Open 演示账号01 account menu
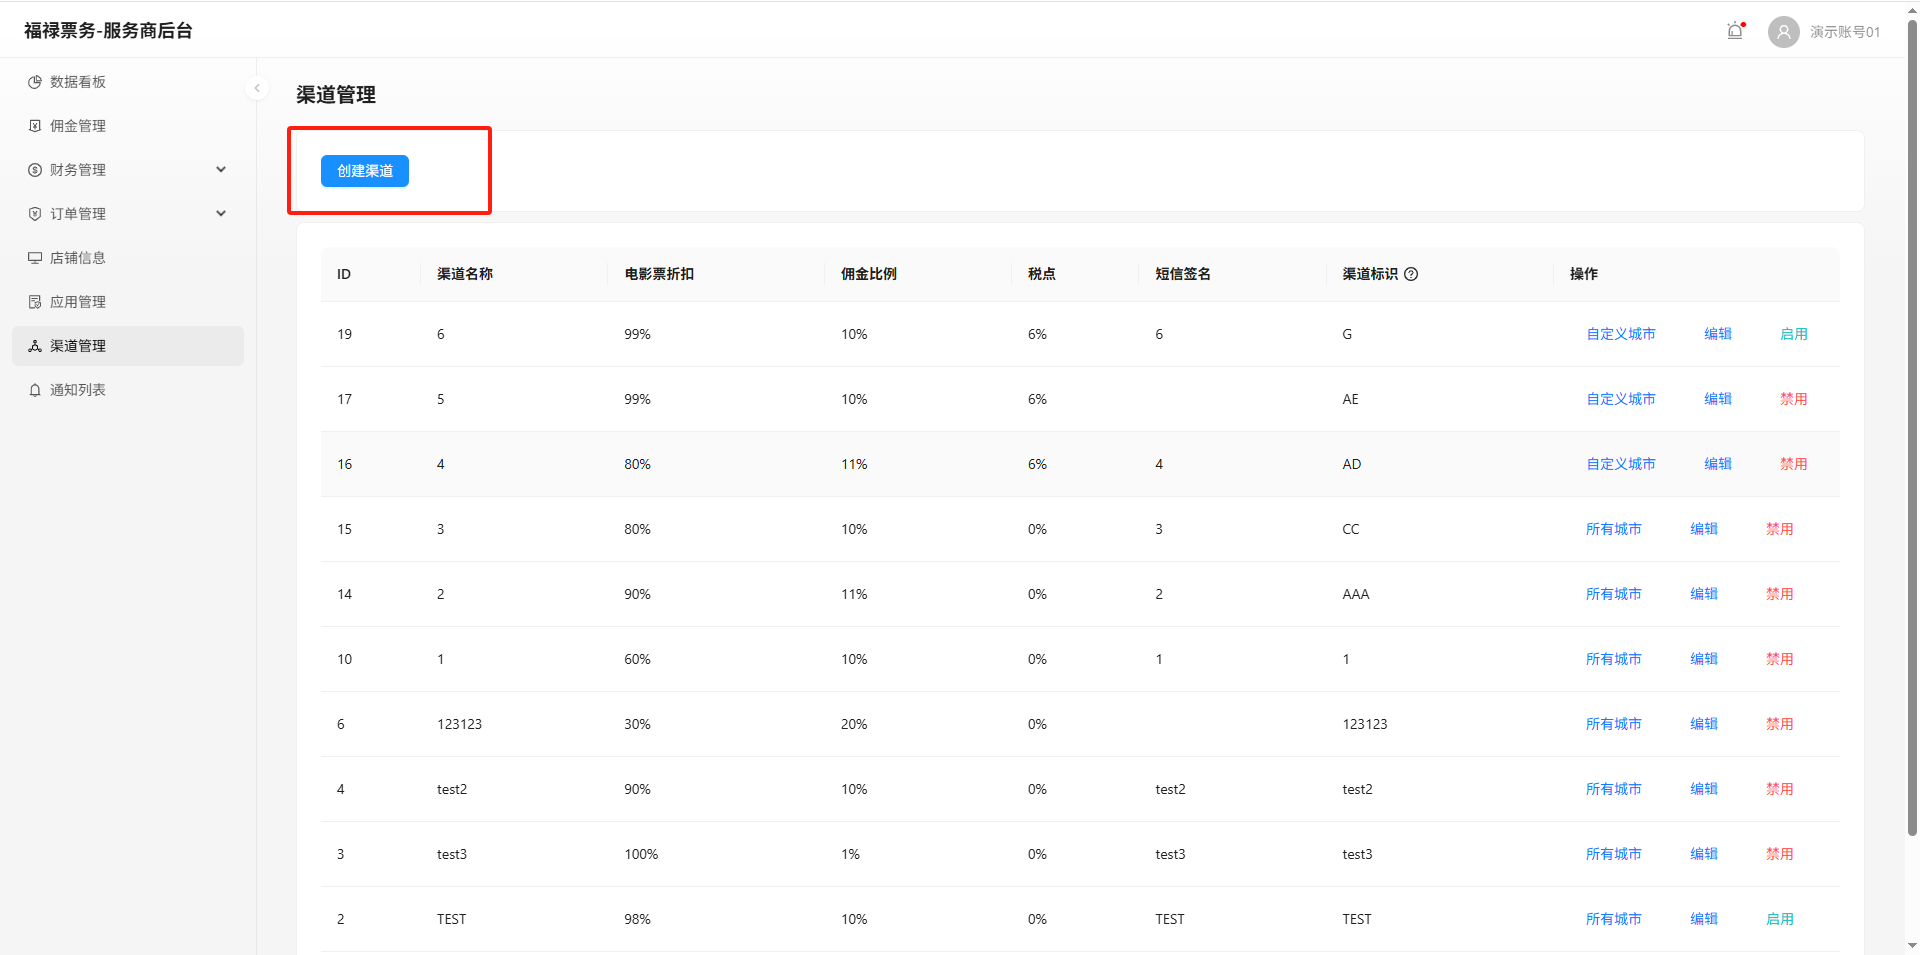Viewport: 1920px width, 955px height. 1844,32
